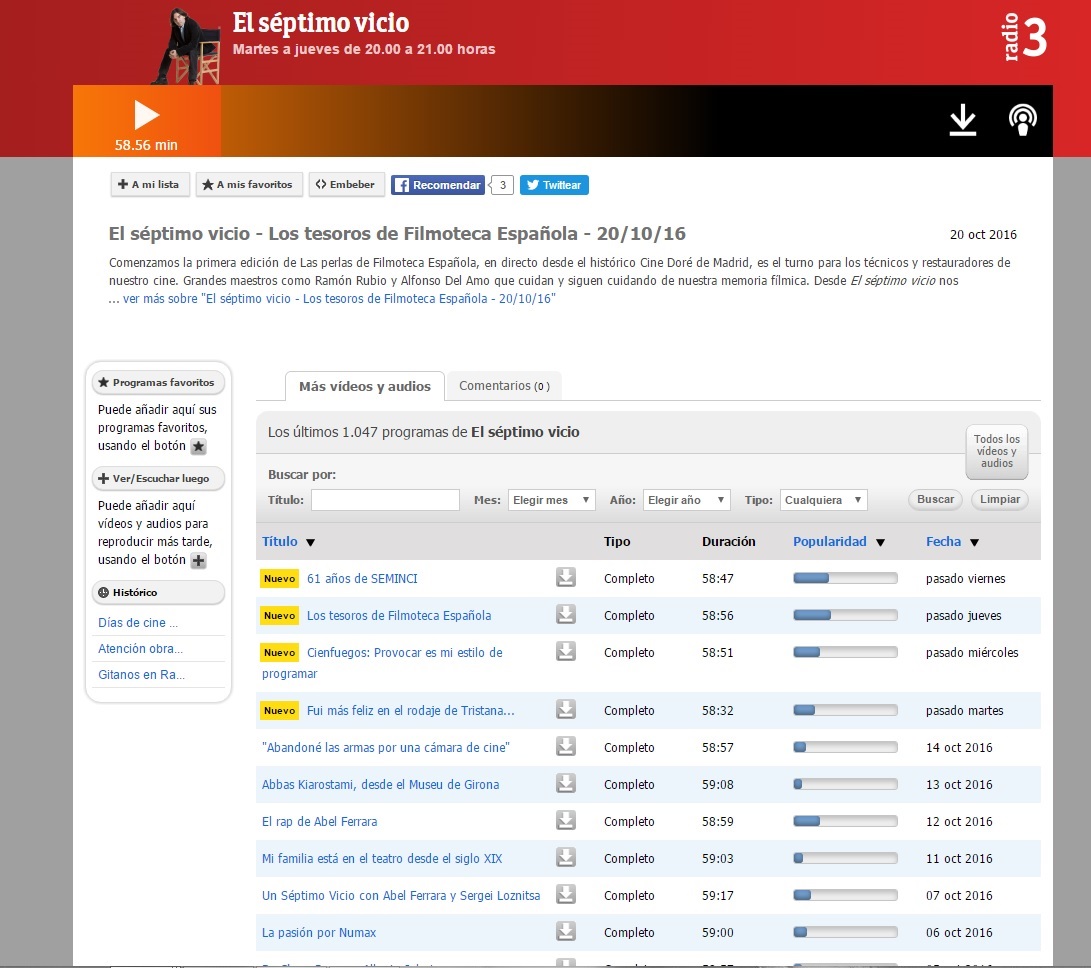Click the Nuevo badge on SEMINCI row
This screenshot has width=1091, height=968.
tap(280, 578)
